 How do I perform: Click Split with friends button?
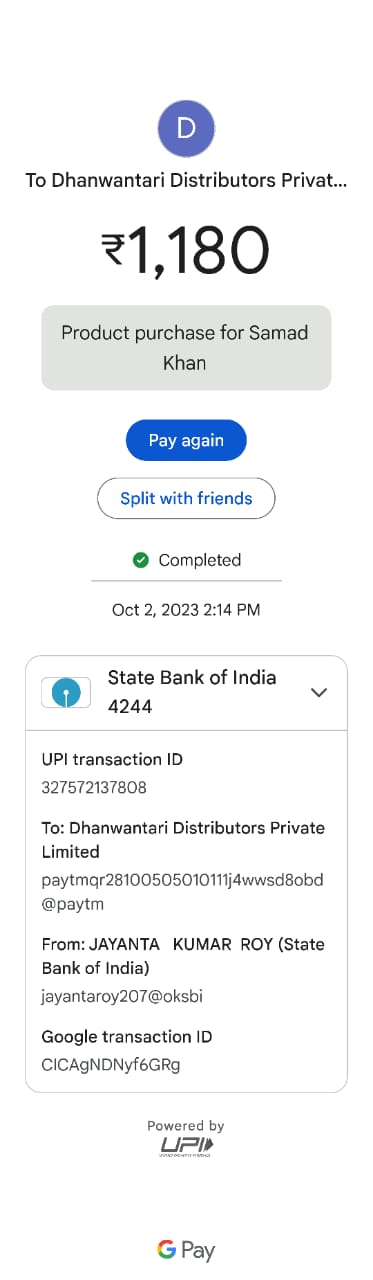pos(186,498)
